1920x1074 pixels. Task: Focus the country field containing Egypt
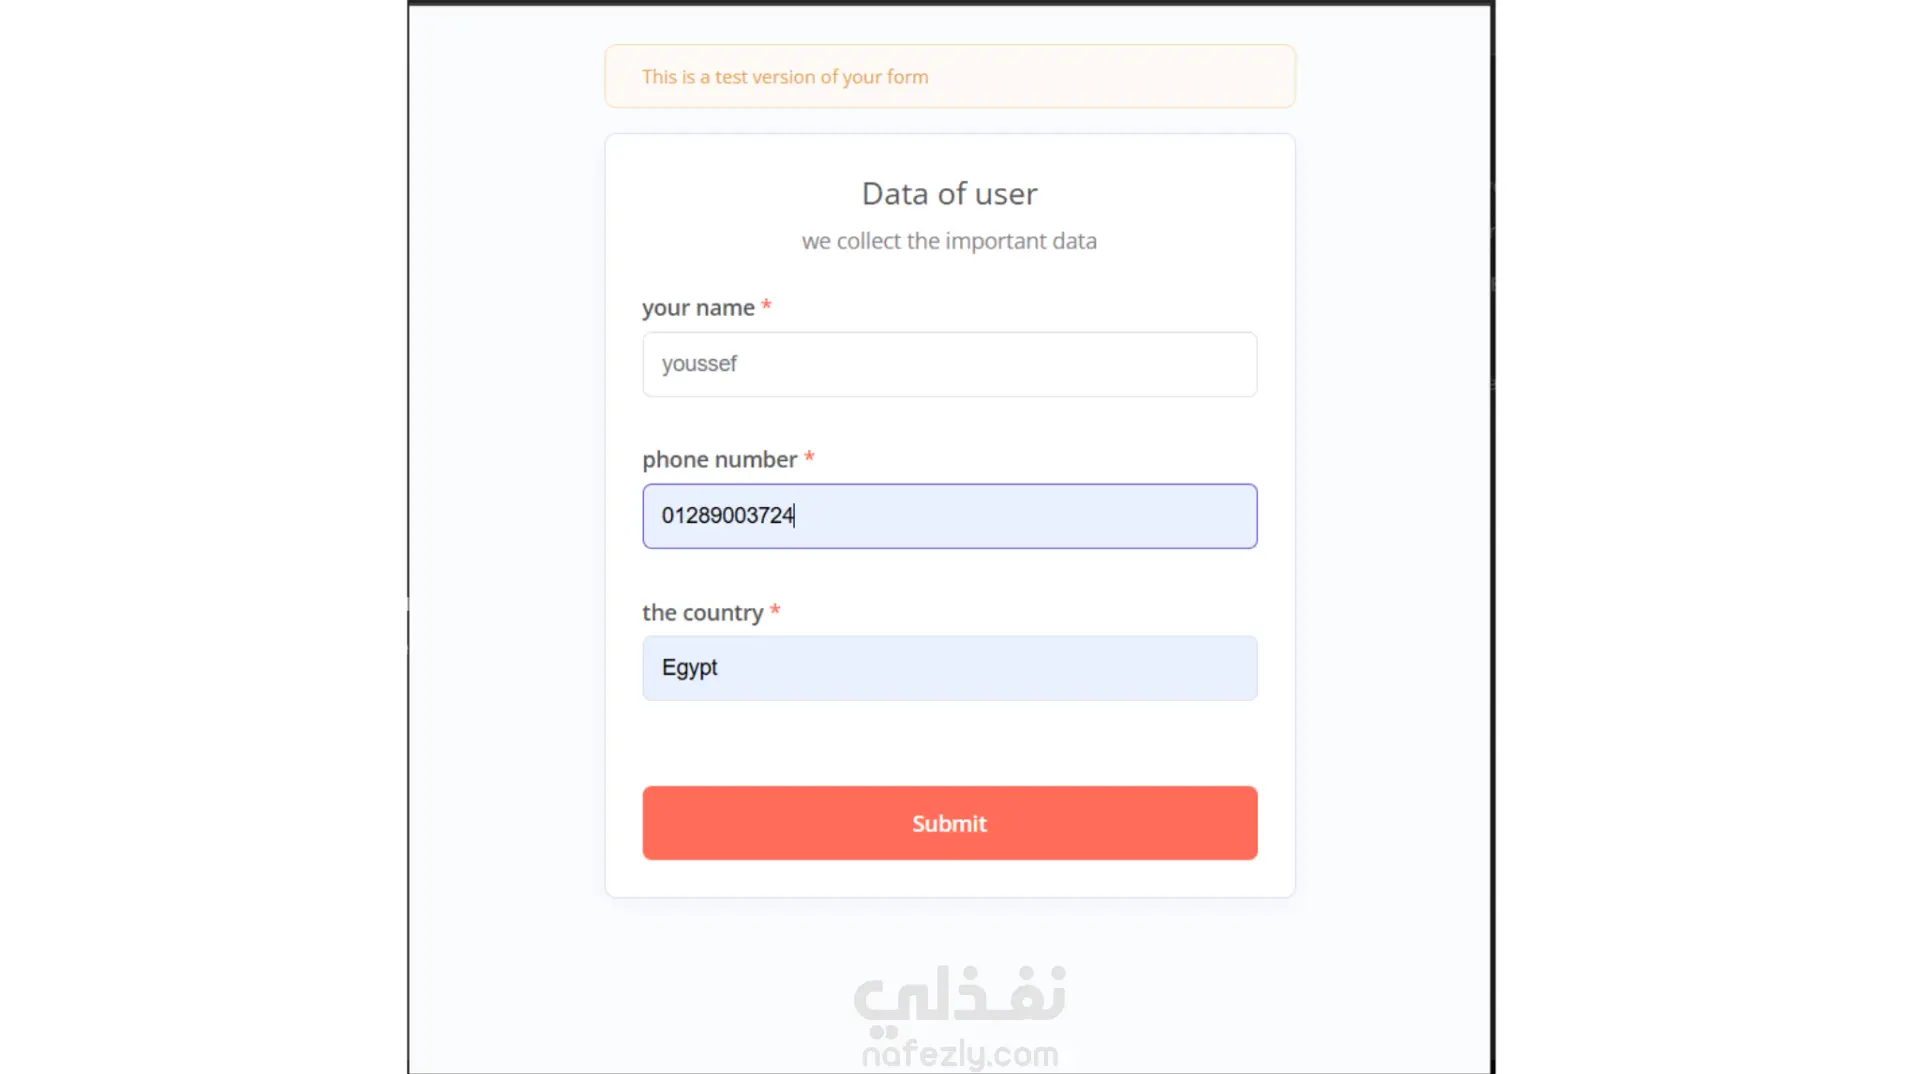click(949, 668)
